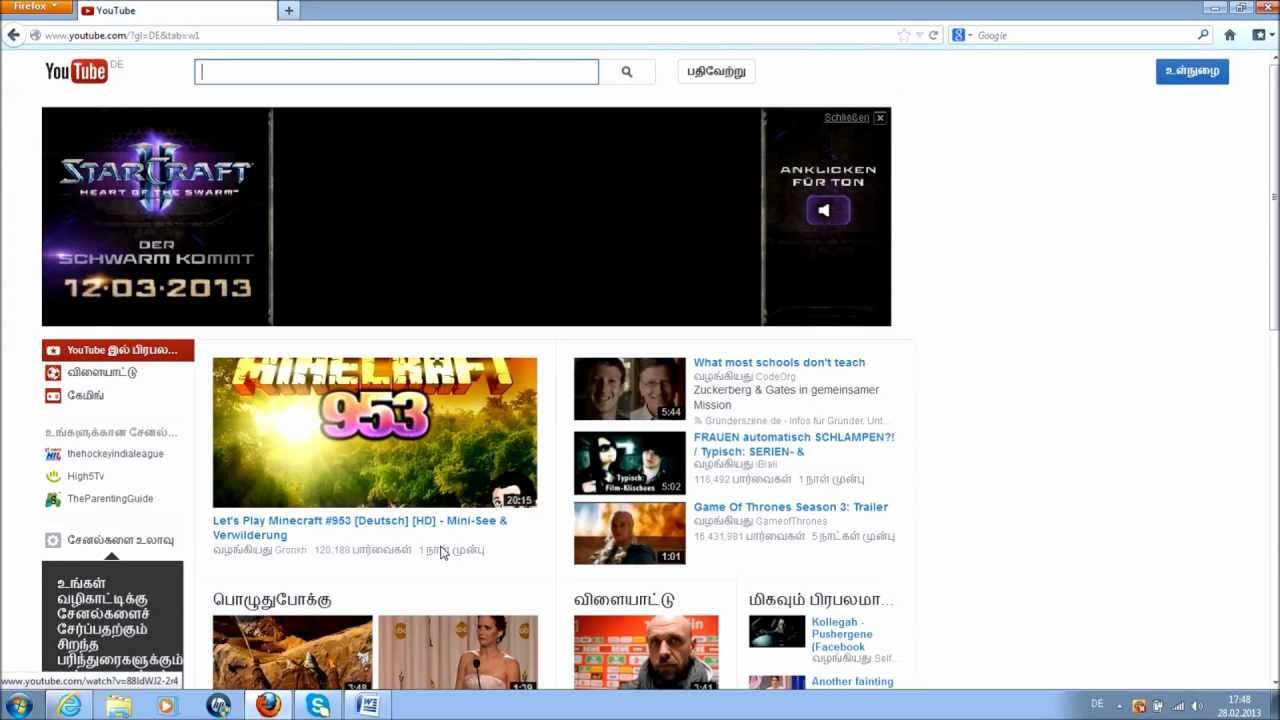The height and width of the screenshot is (720, 1280).
Task: Open Let's Play Minecraft #953 title link
Action: [x=360, y=528]
